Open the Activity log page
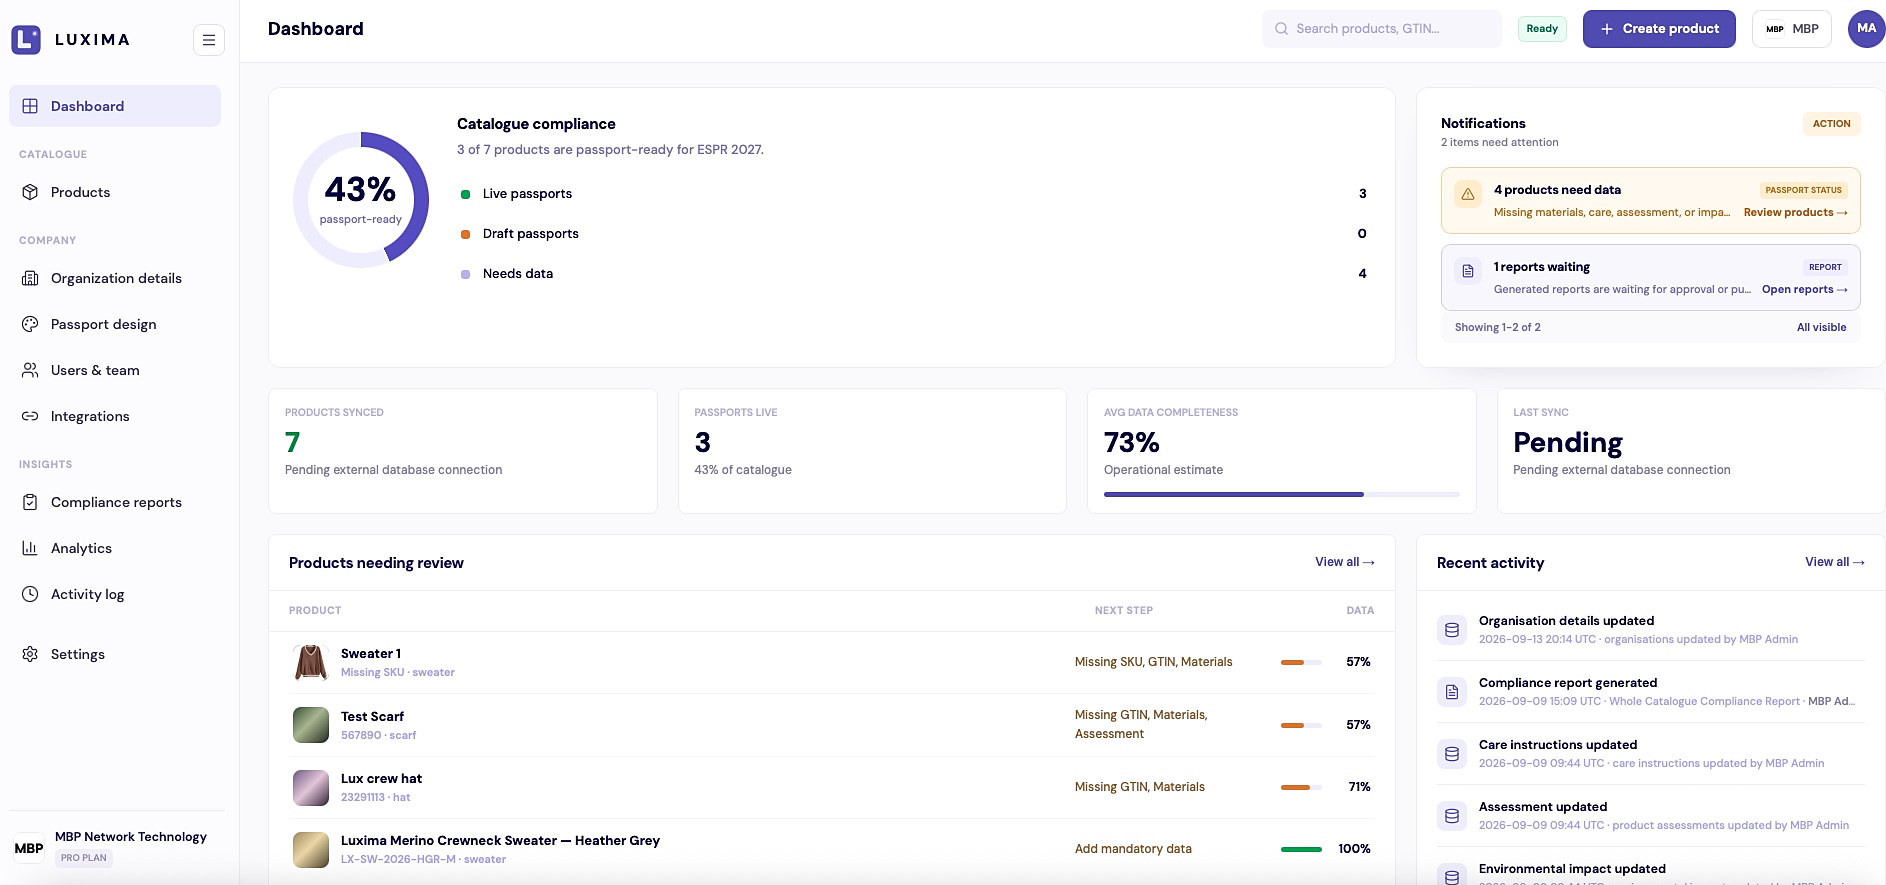Viewport: 1886px width, 885px height. click(115, 594)
